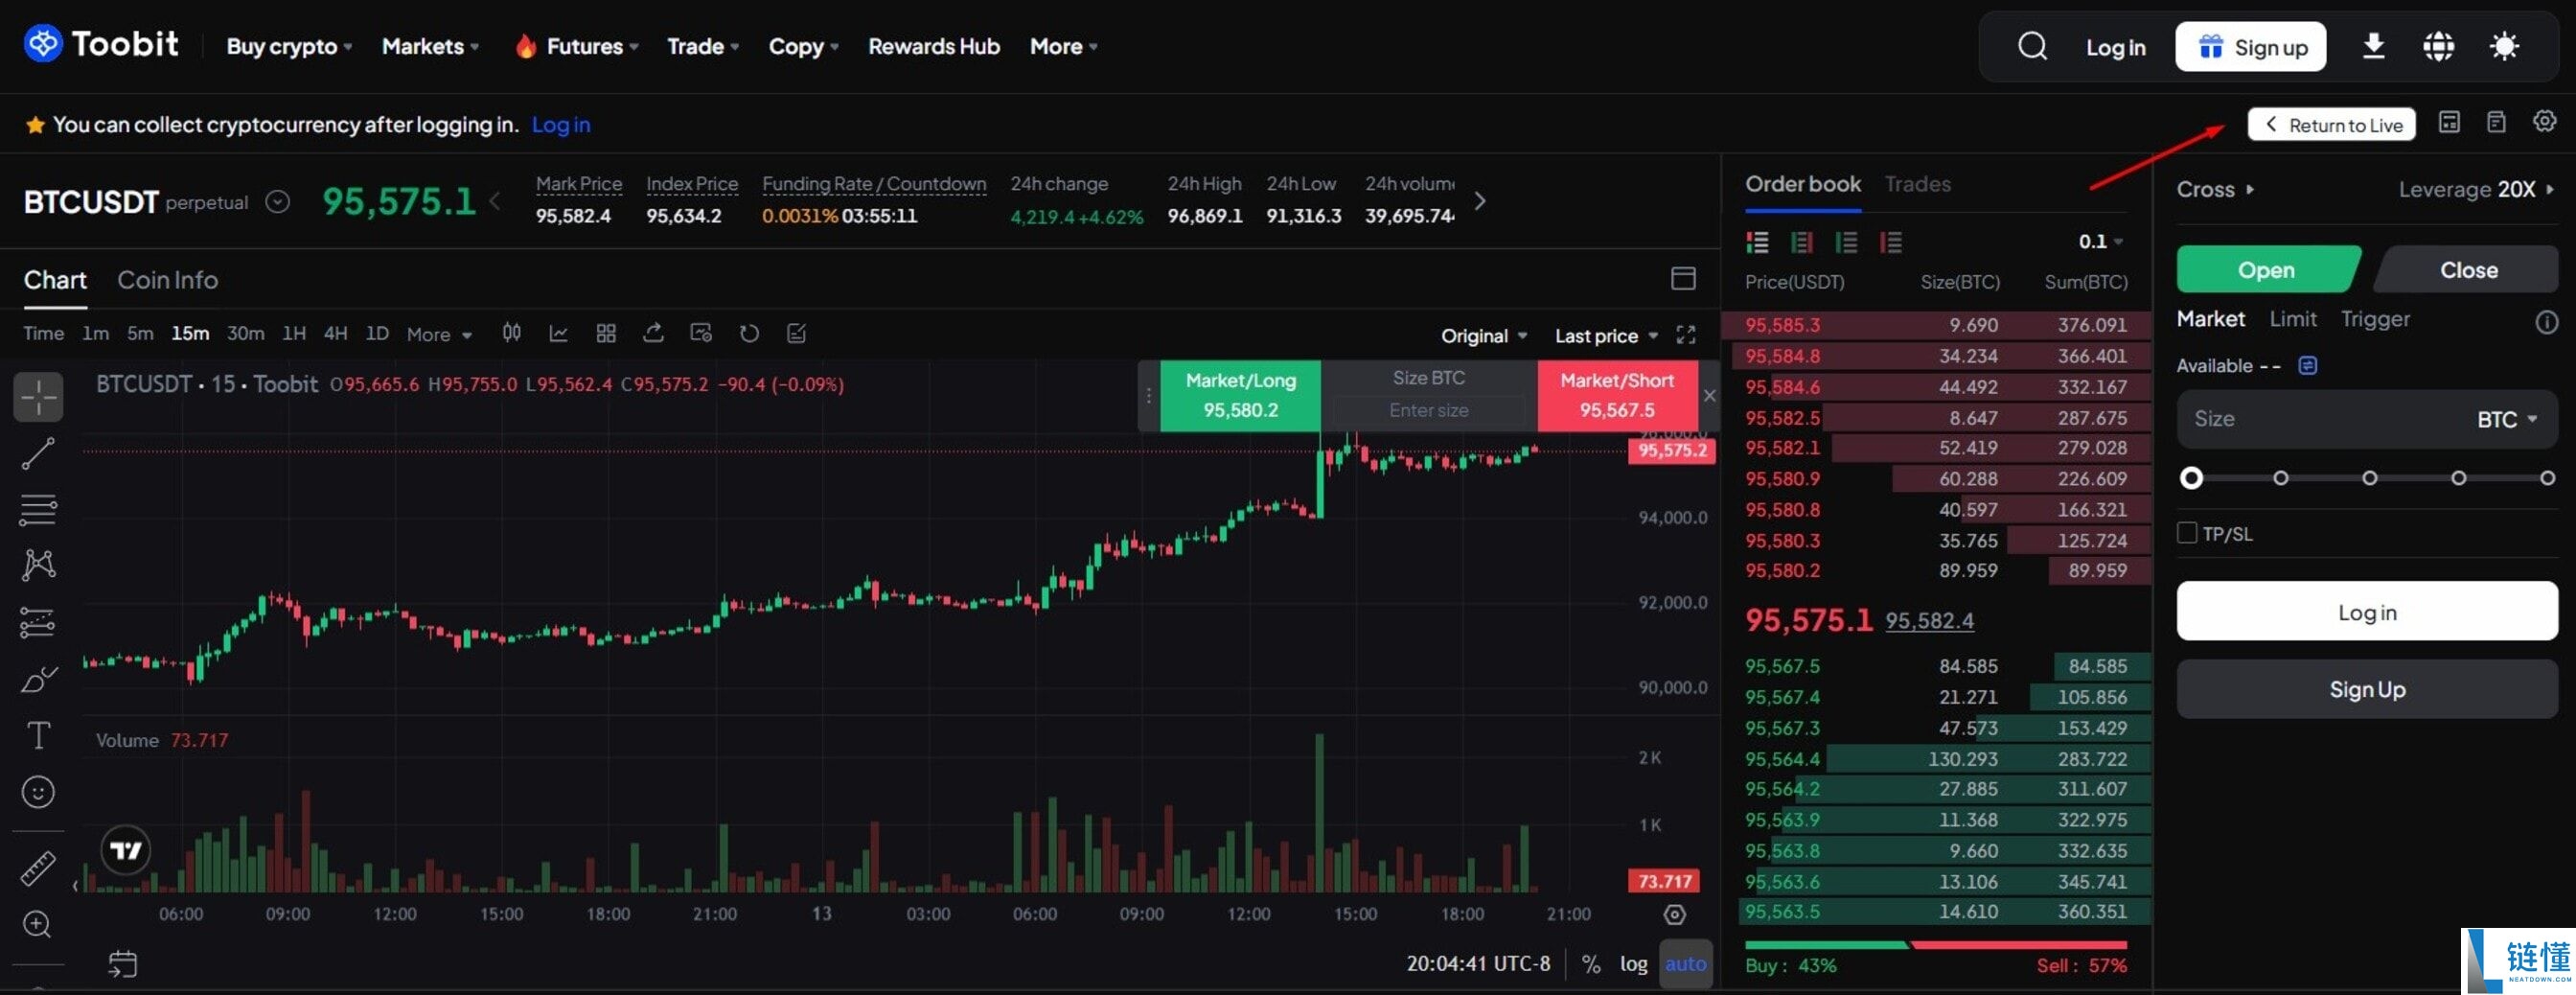Switch to the Trades tab
The width and height of the screenshot is (2576, 995).
pyautogui.click(x=1917, y=184)
